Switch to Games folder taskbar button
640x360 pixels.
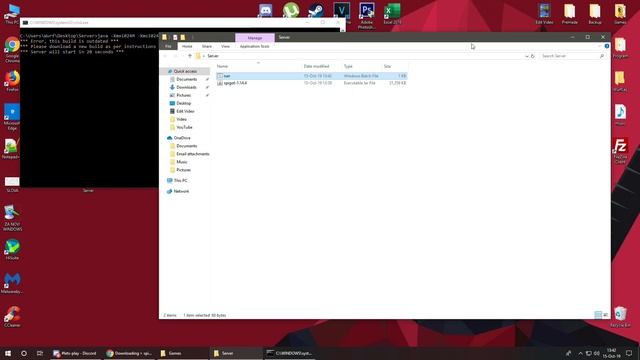point(182,353)
